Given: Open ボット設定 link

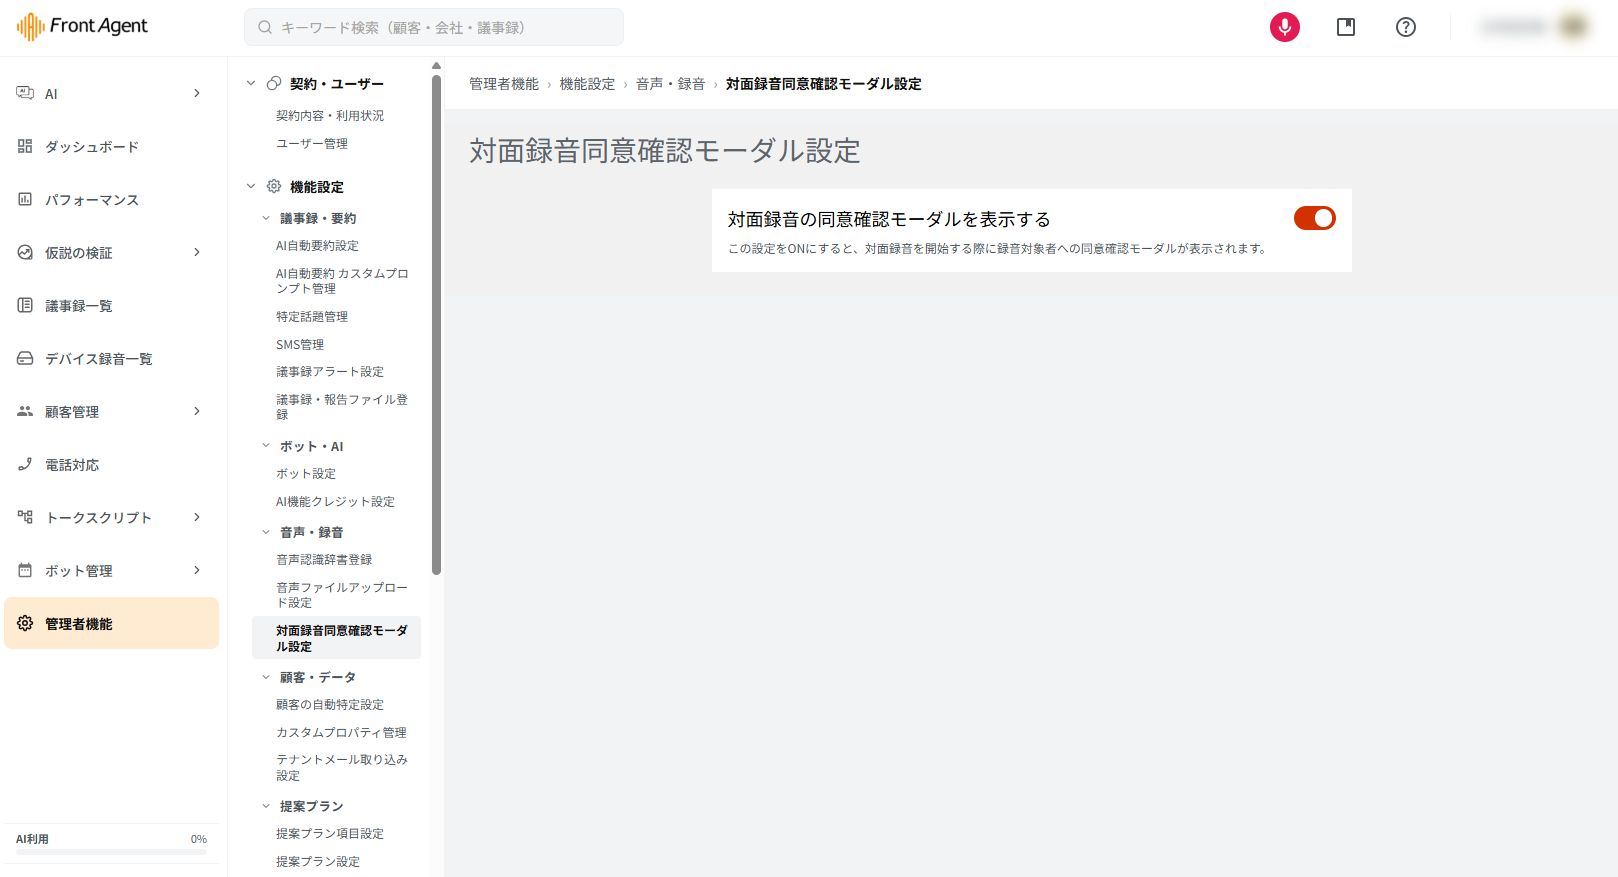Looking at the screenshot, I should coord(306,474).
